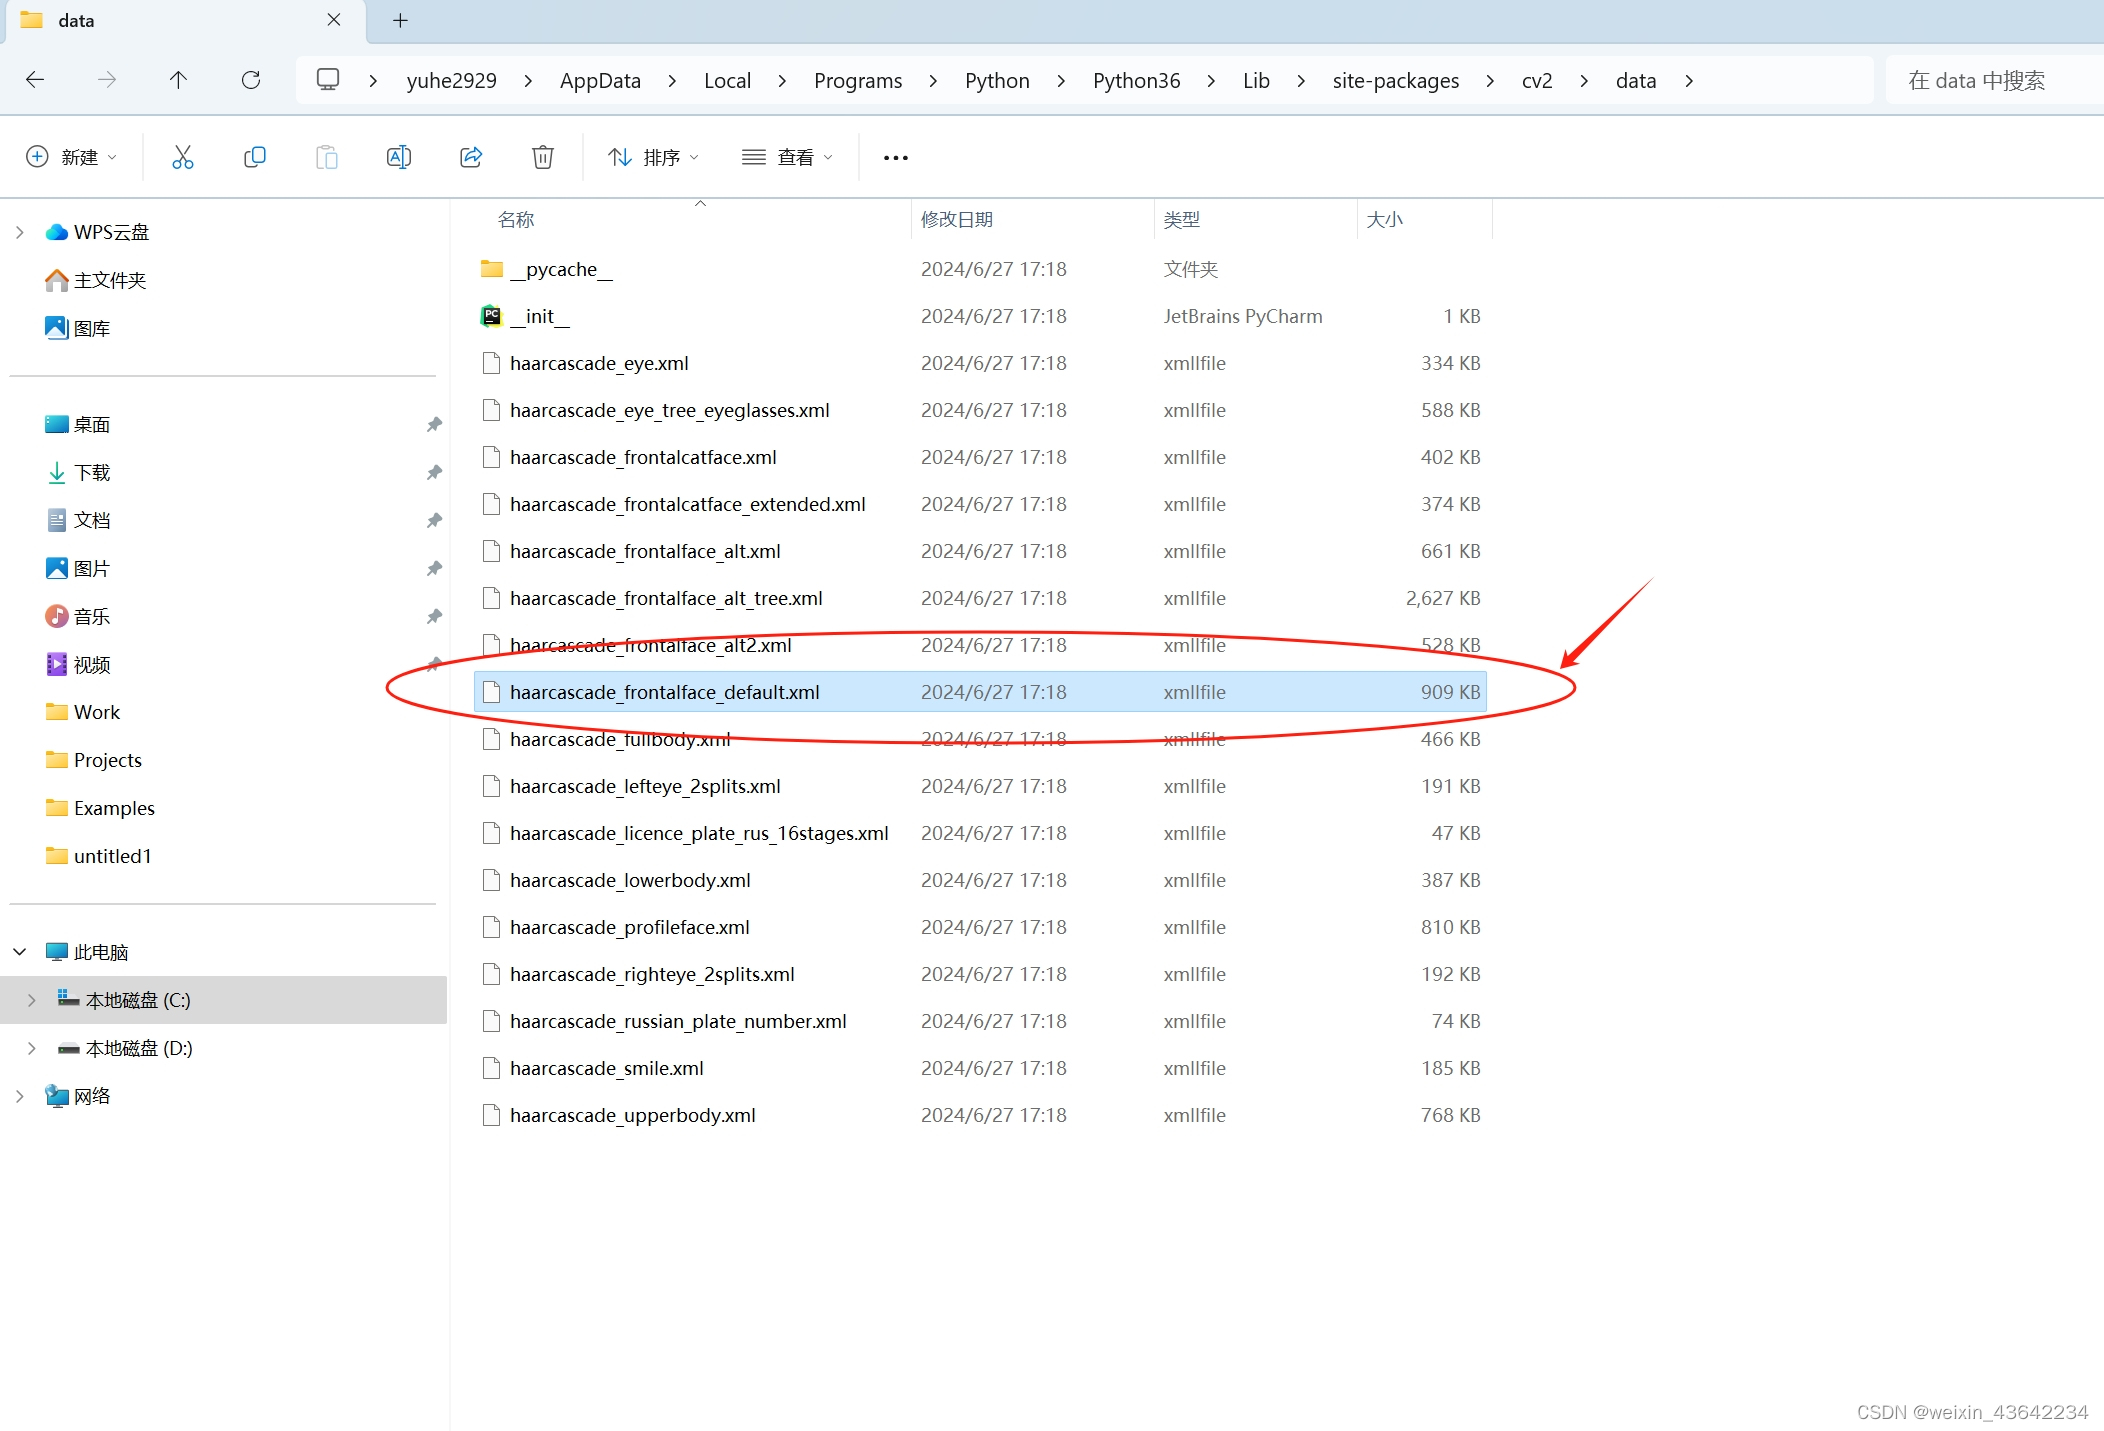
Task: Open the see-more (...) toolbar menu
Action: point(894,156)
